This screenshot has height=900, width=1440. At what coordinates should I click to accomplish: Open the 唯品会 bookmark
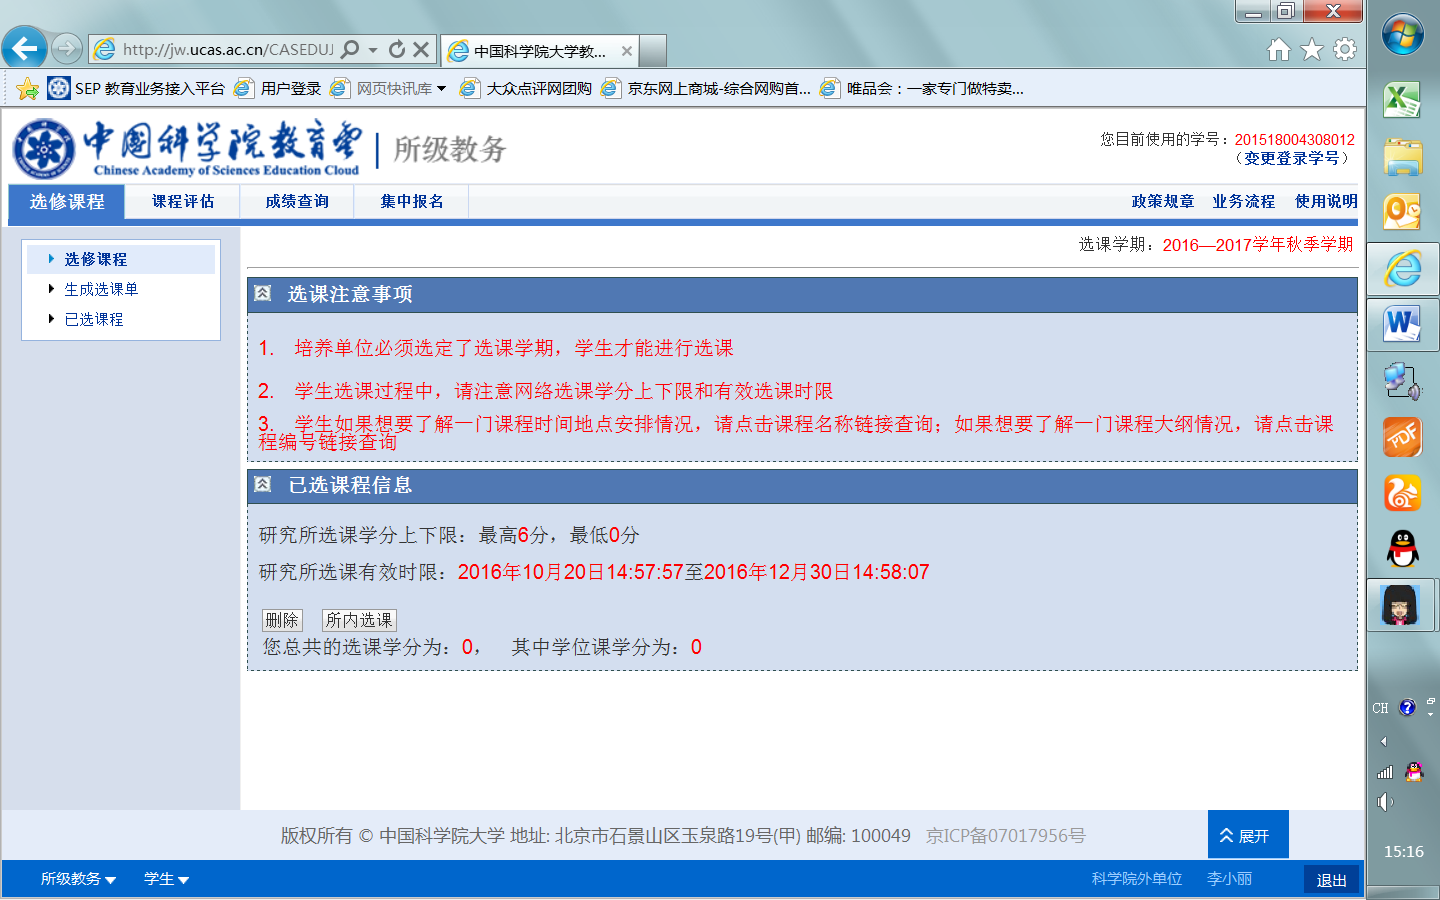pos(922,89)
